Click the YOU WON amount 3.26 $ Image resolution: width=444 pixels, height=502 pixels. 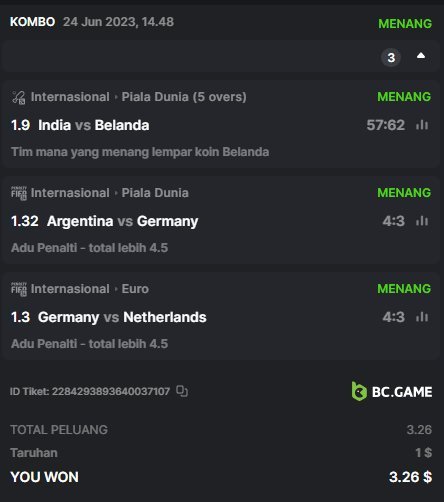click(x=410, y=477)
